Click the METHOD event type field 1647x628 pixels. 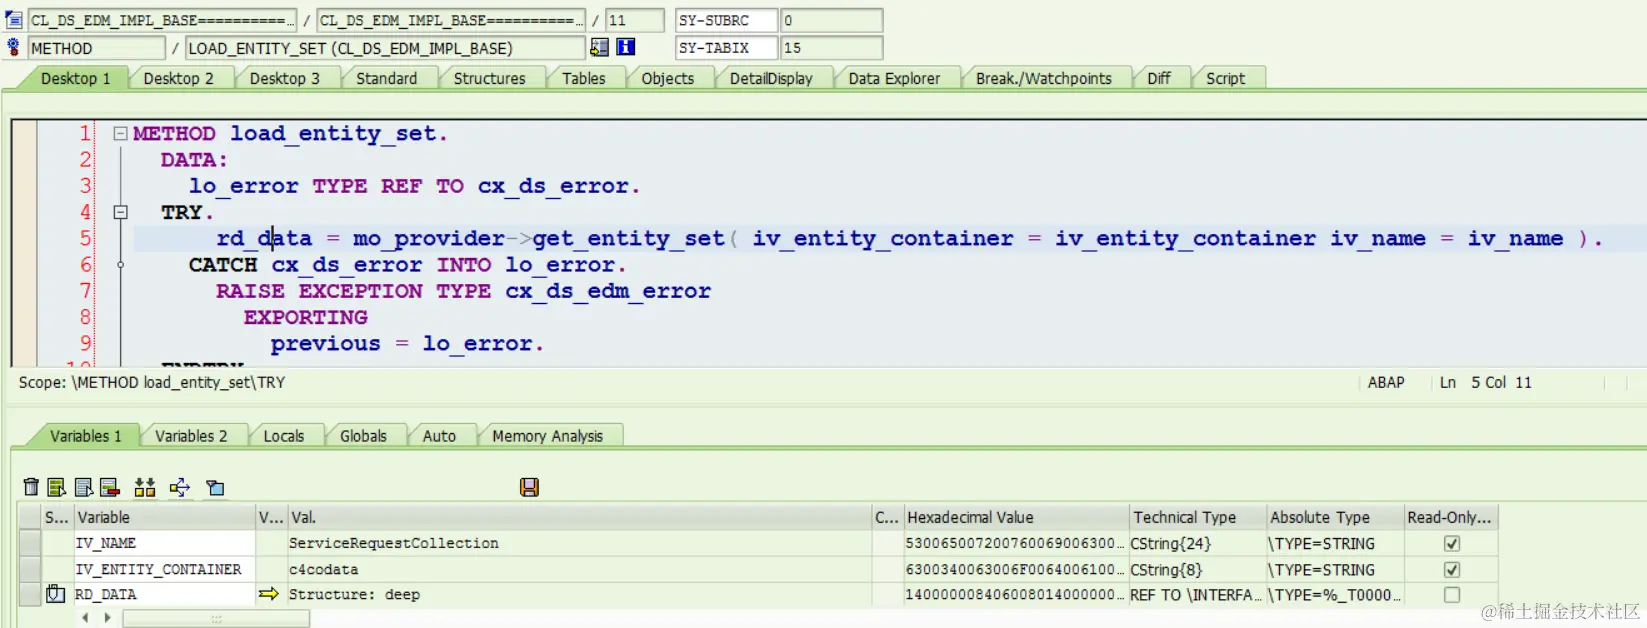[x=96, y=47]
